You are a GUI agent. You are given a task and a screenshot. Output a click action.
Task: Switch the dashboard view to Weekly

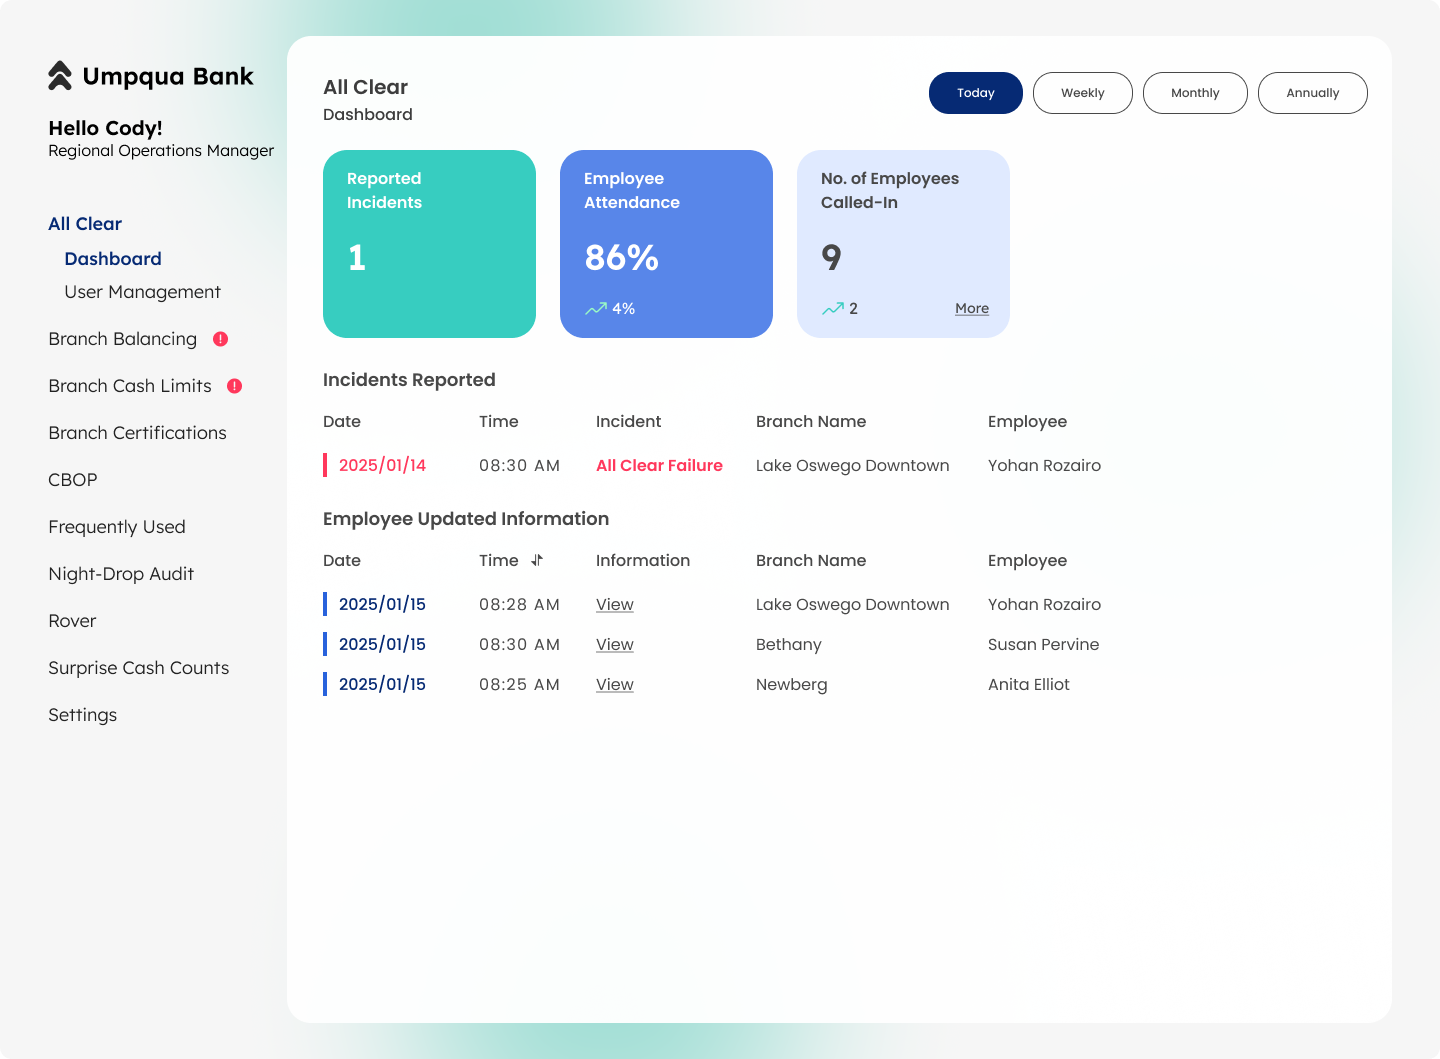pyautogui.click(x=1082, y=92)
